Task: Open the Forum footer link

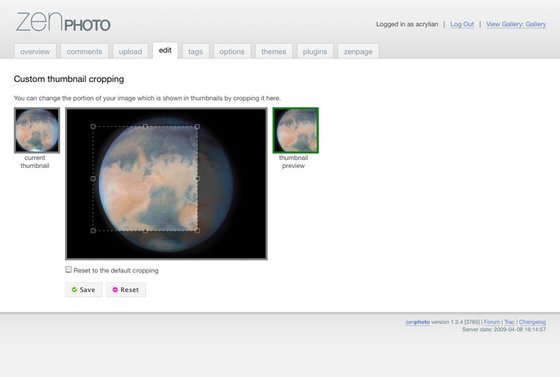Action: [492, 322]
